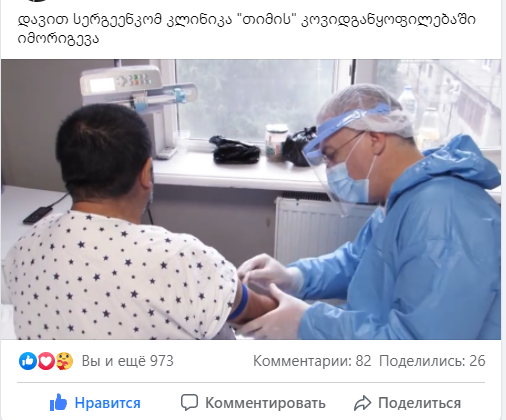Toggle the Нравится like label

[x=107, y=403]
